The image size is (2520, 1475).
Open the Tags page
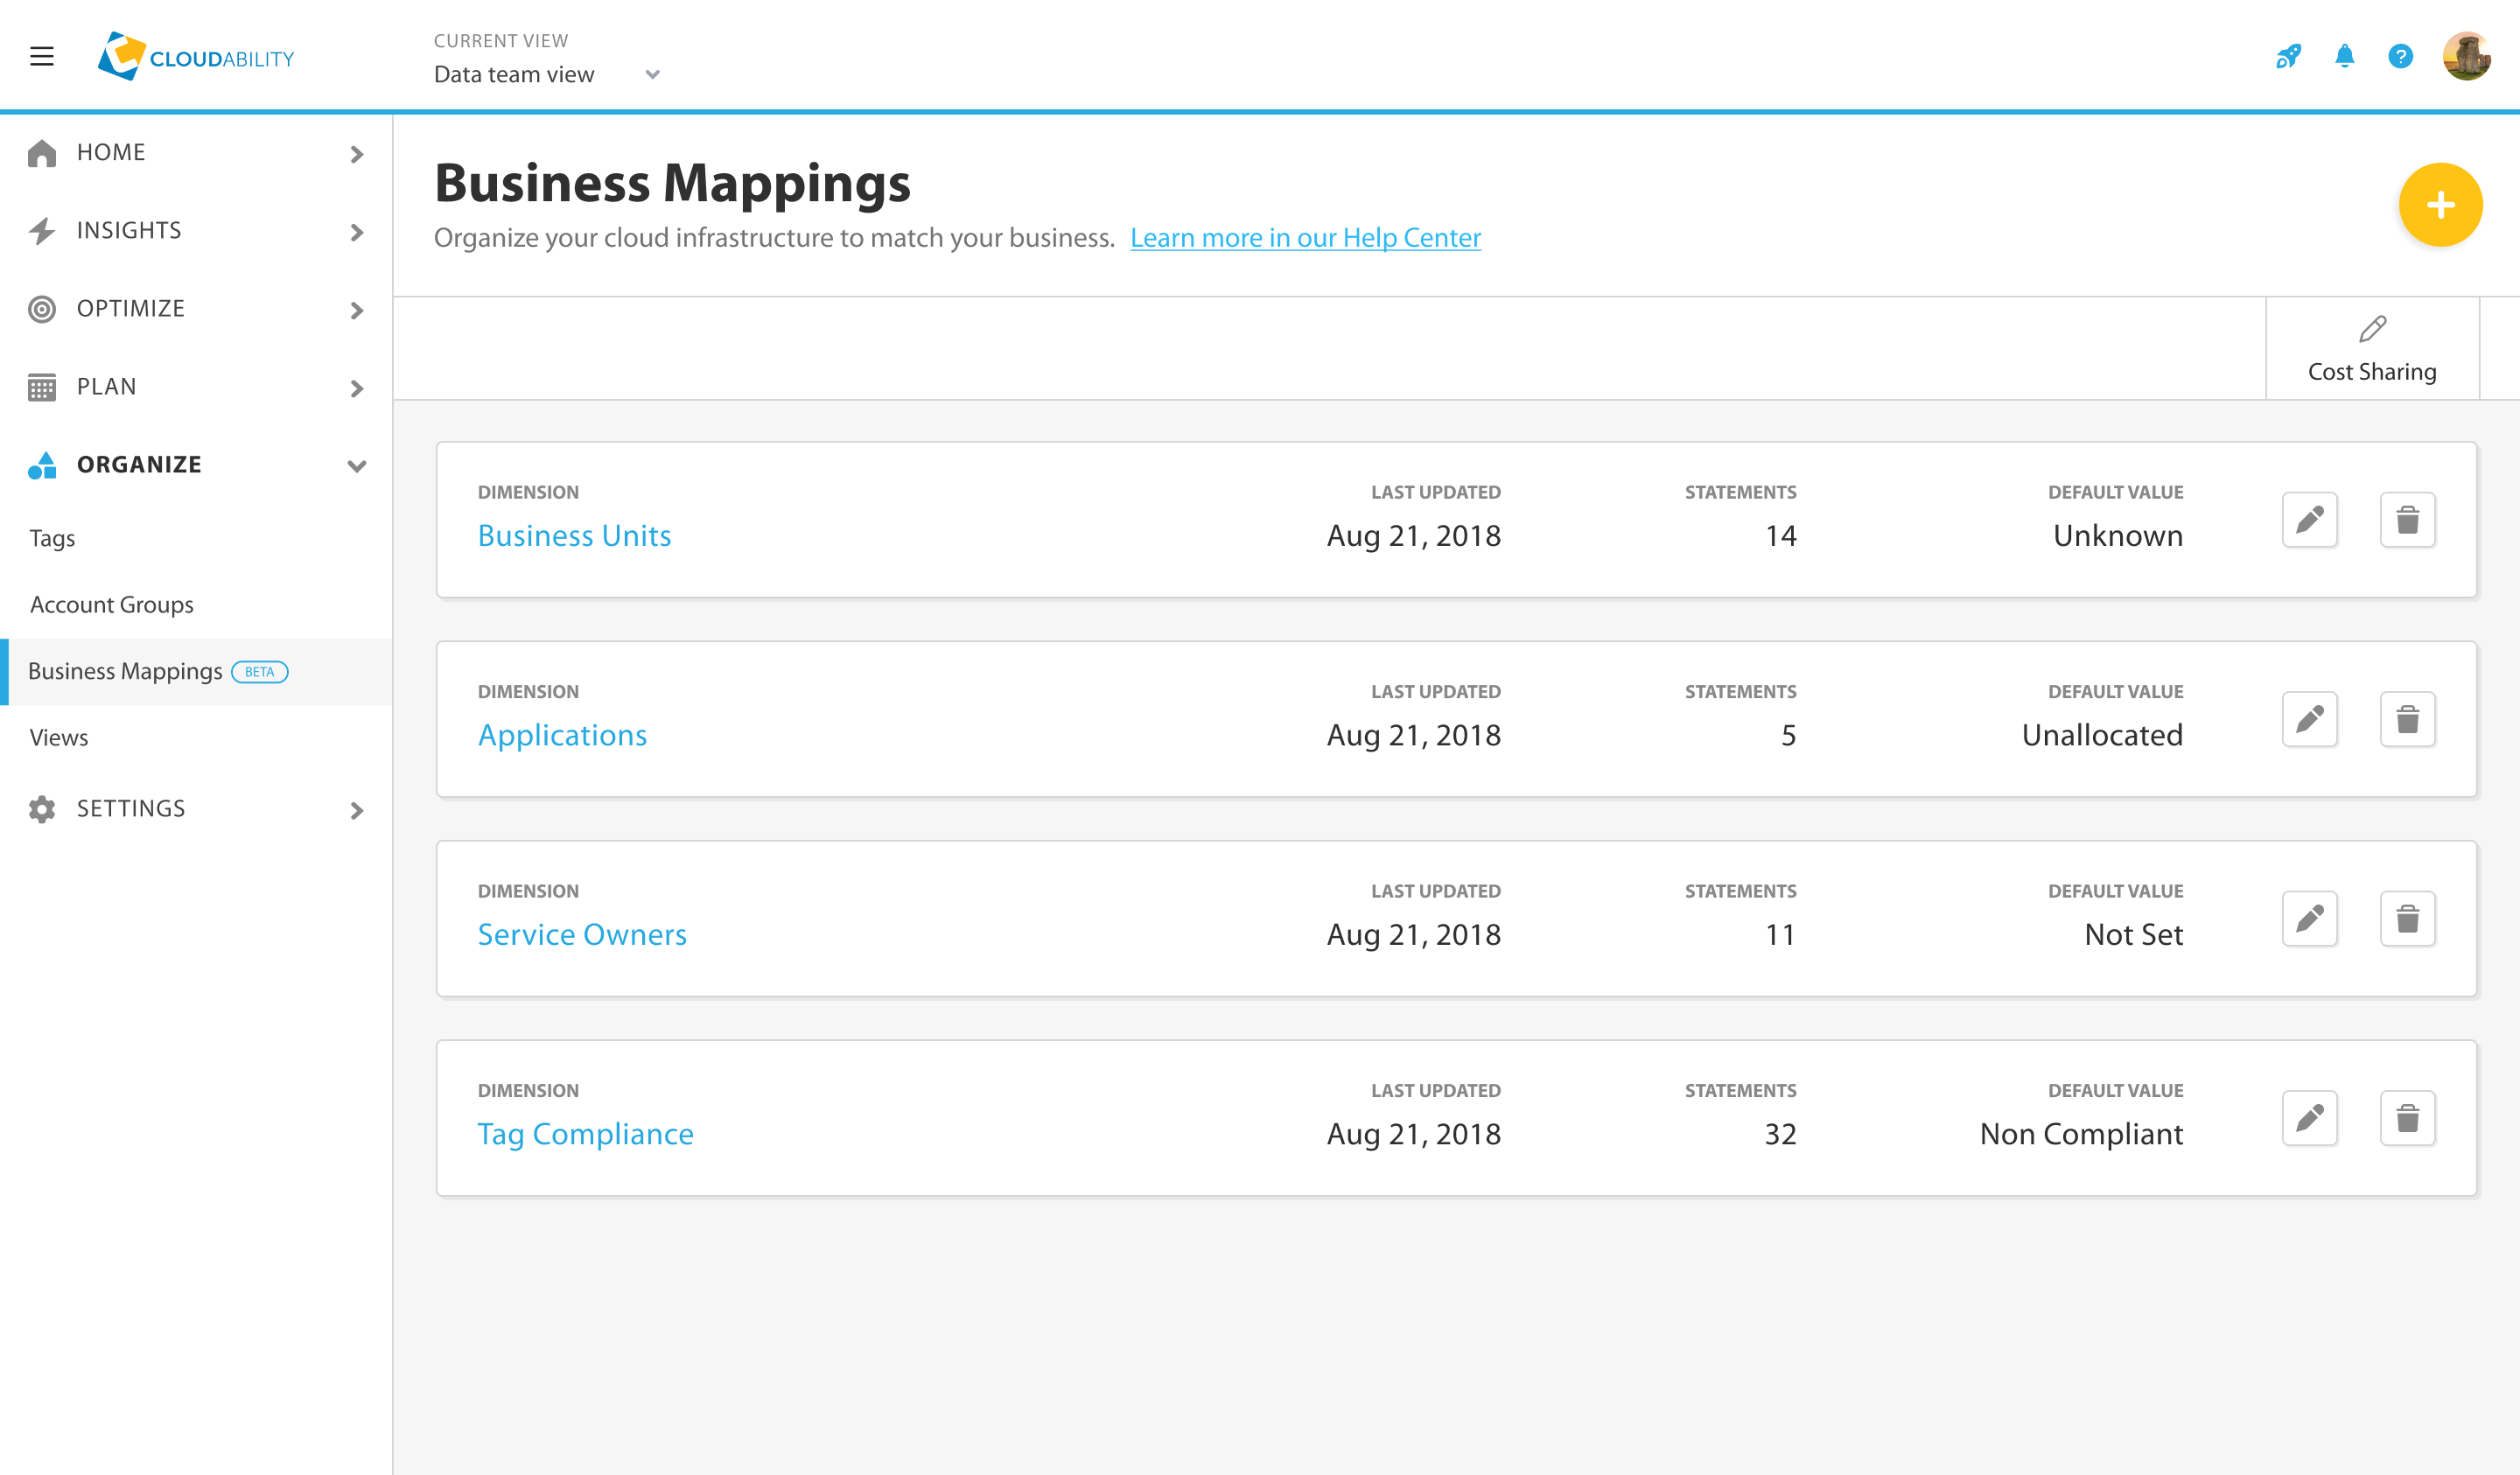click(52, 538)
